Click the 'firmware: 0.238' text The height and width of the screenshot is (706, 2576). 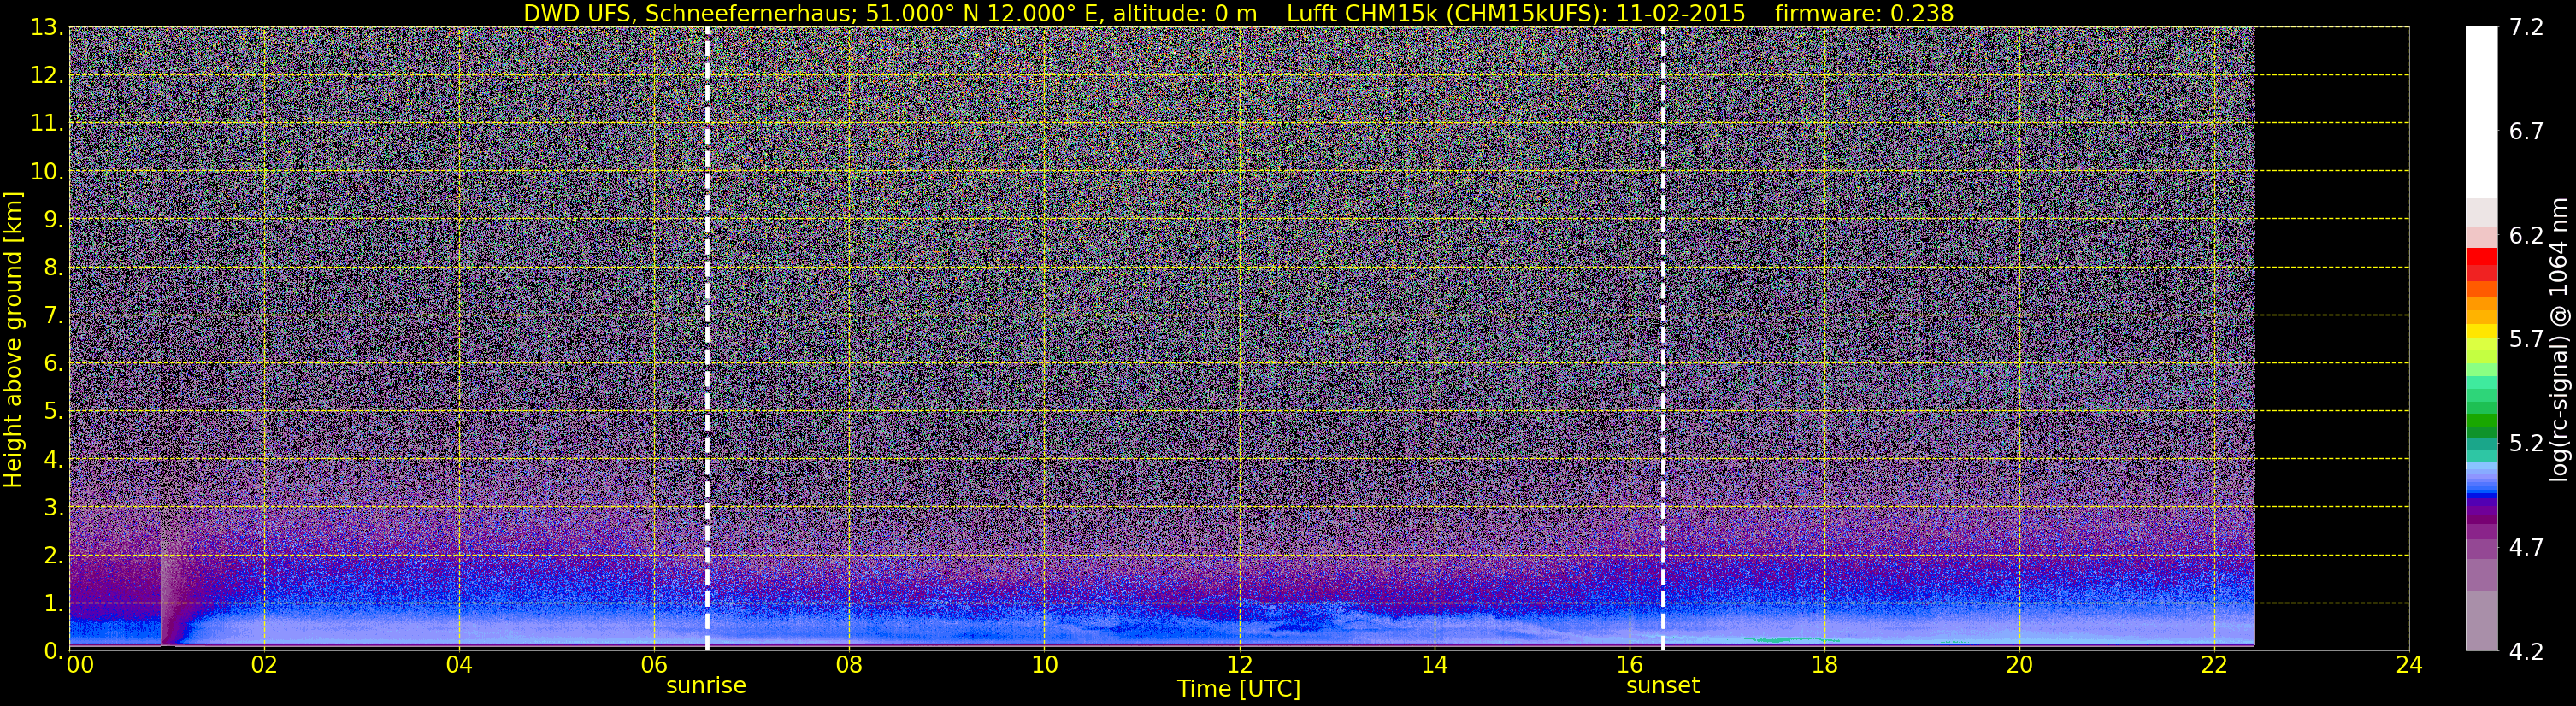(x=1864, y=13)
